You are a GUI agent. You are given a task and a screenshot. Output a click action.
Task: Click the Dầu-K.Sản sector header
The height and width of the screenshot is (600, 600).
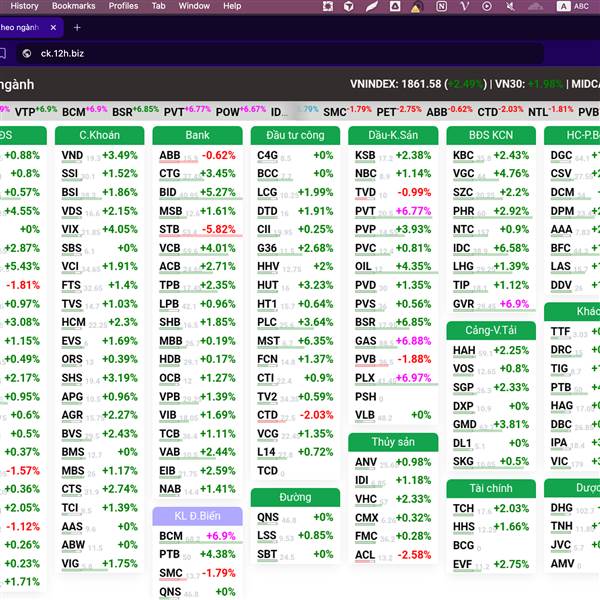tap(393, 135)
